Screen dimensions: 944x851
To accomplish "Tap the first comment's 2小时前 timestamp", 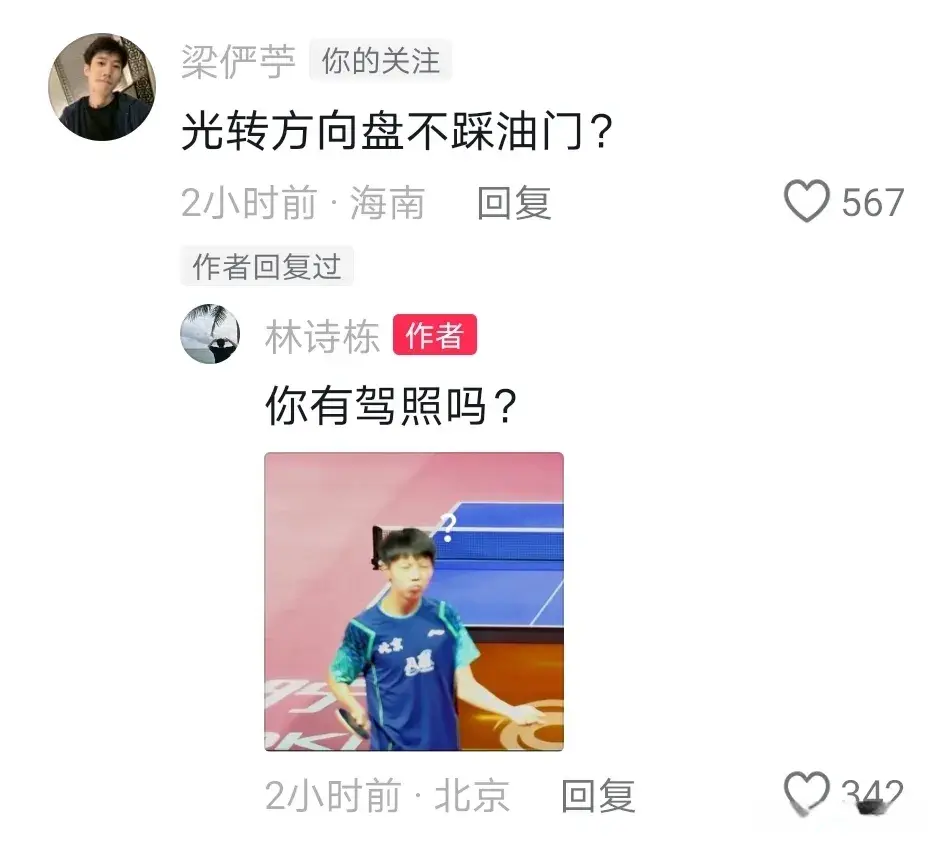I will tap(249, 203).
